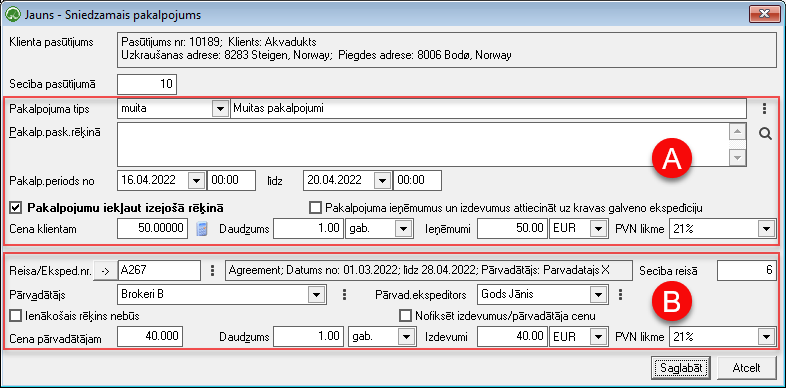Click the Daudzums field in client section
This screenshot has width=786, height=388.
coord(309,230)
